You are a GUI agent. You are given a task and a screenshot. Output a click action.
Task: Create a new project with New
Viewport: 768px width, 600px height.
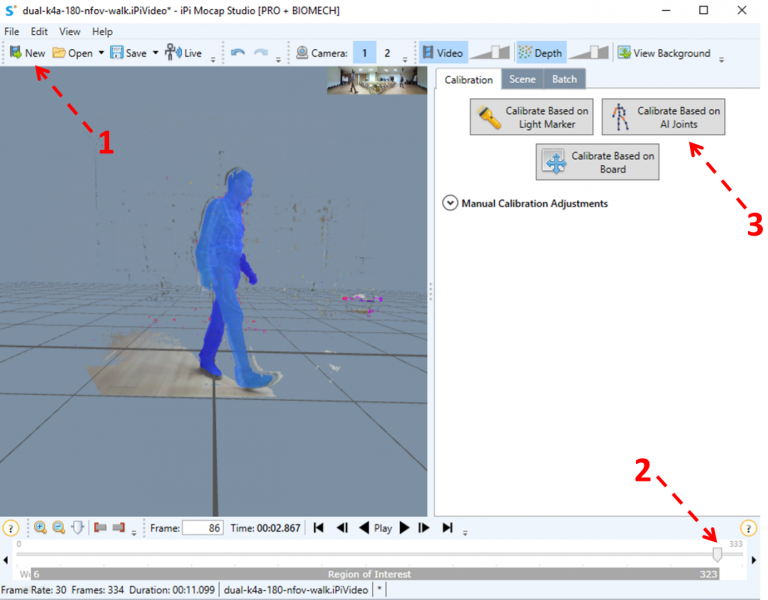tap(27, 53)
